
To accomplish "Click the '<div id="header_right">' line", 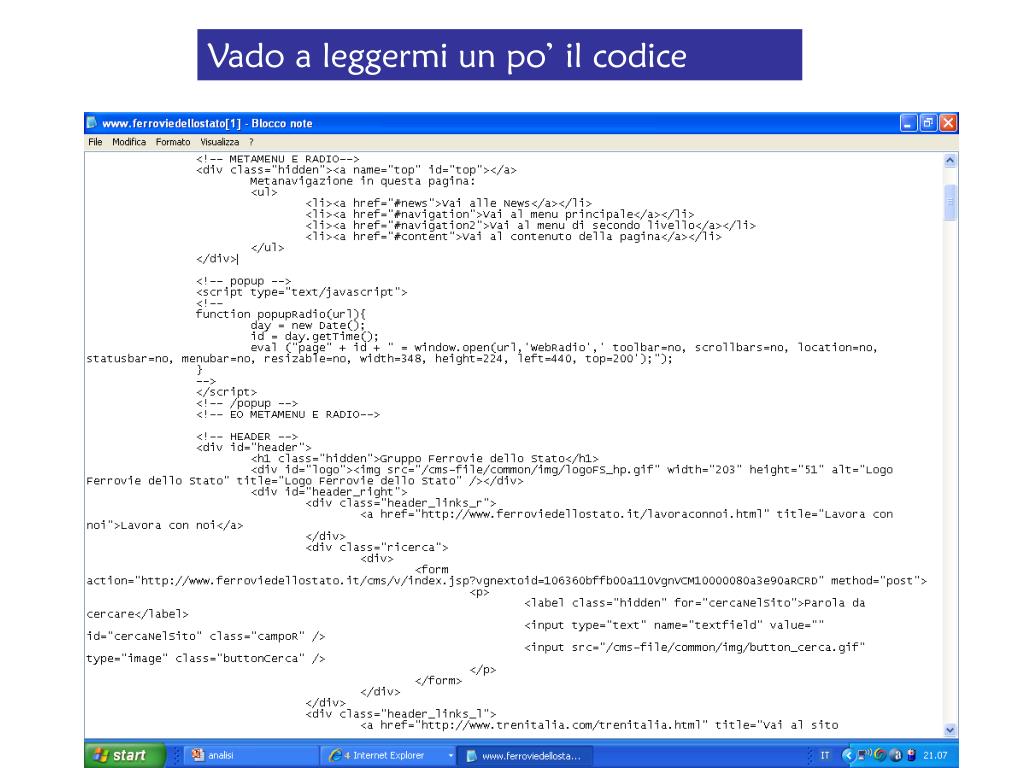I will tap(328, 492).
